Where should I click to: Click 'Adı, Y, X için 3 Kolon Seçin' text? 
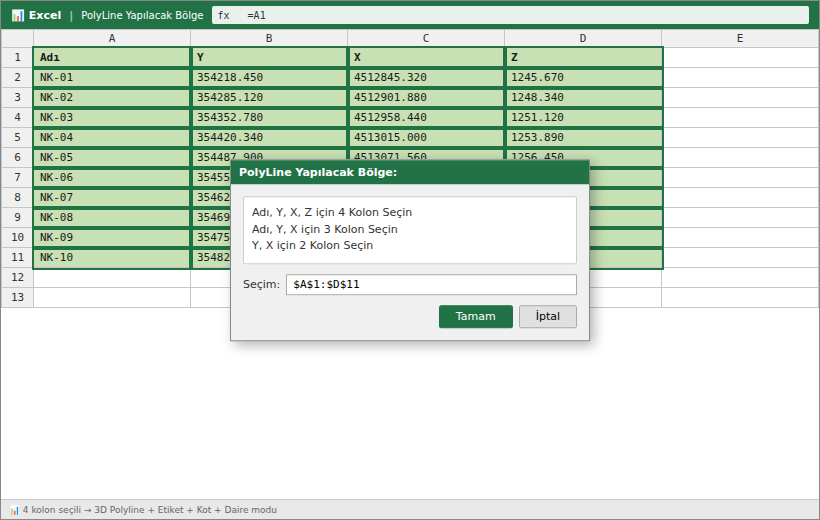324,229
